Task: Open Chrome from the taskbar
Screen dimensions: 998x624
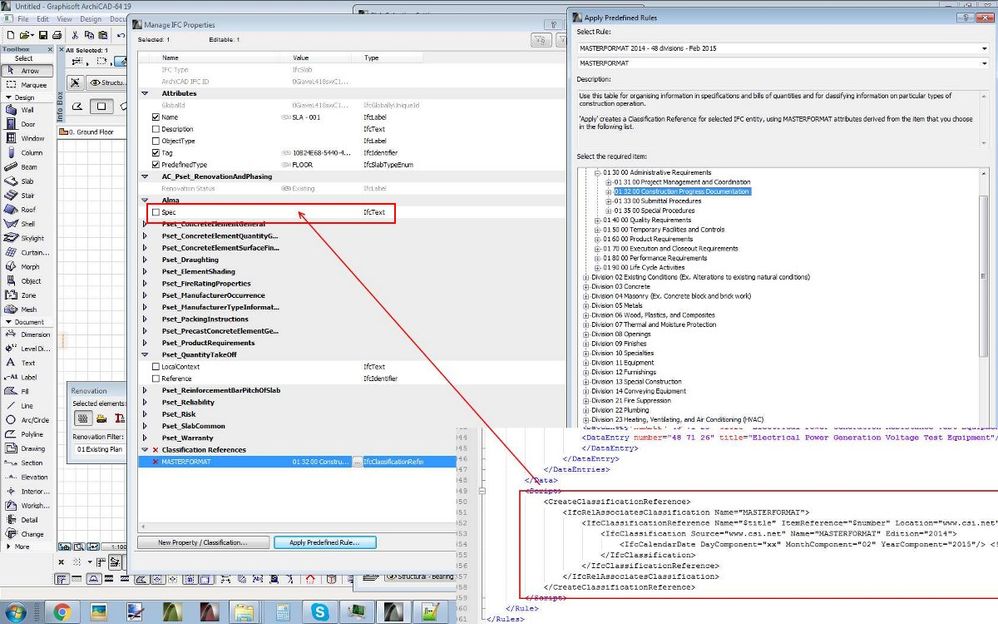Action: pos(62,613)
